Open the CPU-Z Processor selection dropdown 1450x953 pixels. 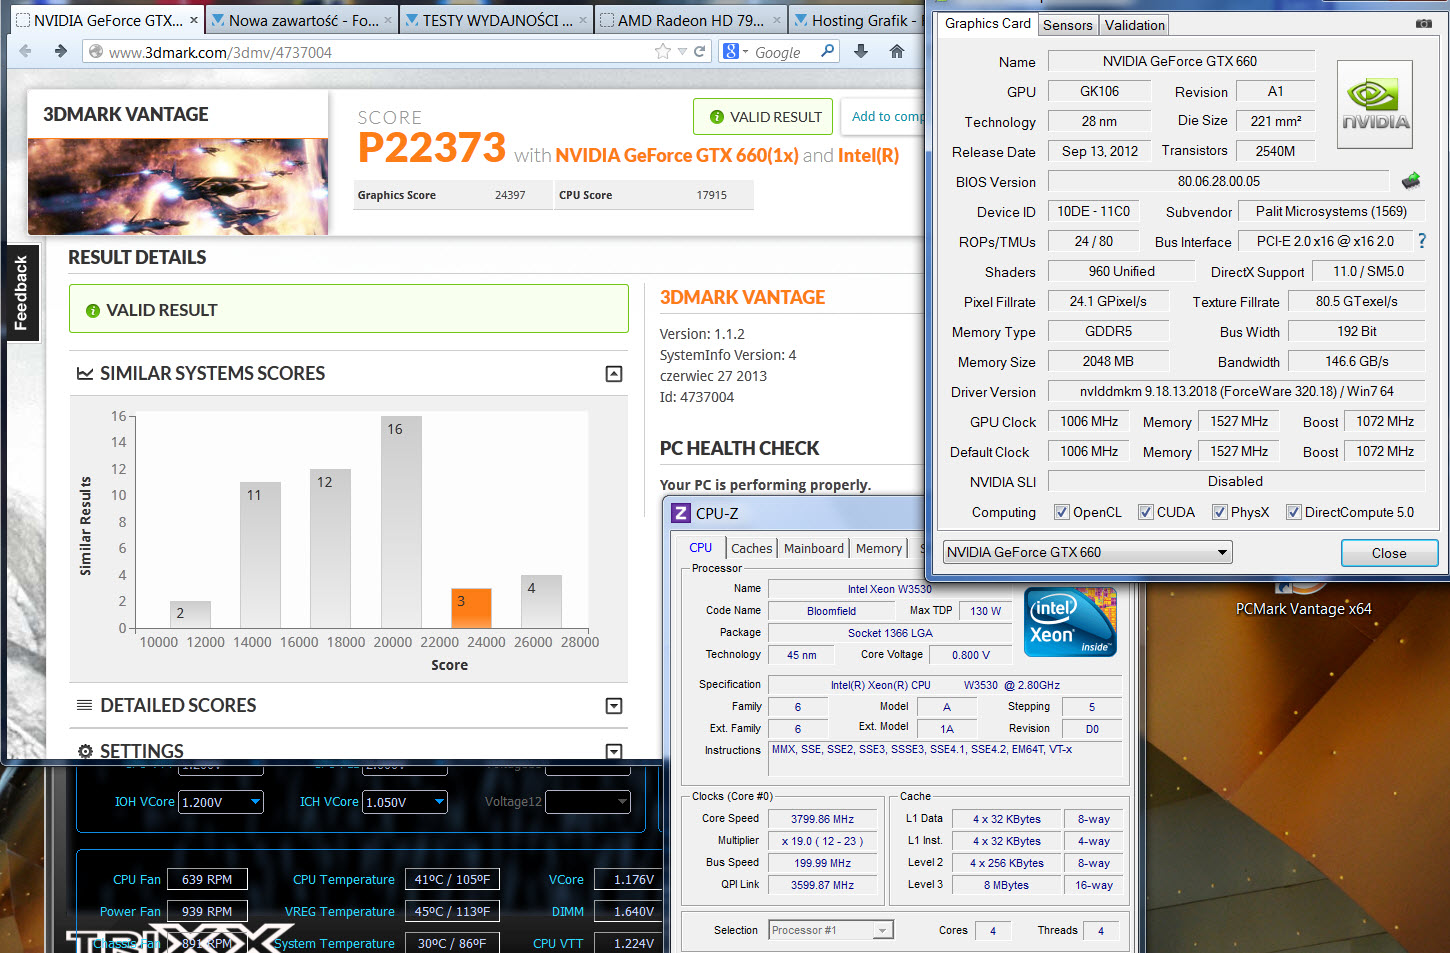click(x=831, y=930)
